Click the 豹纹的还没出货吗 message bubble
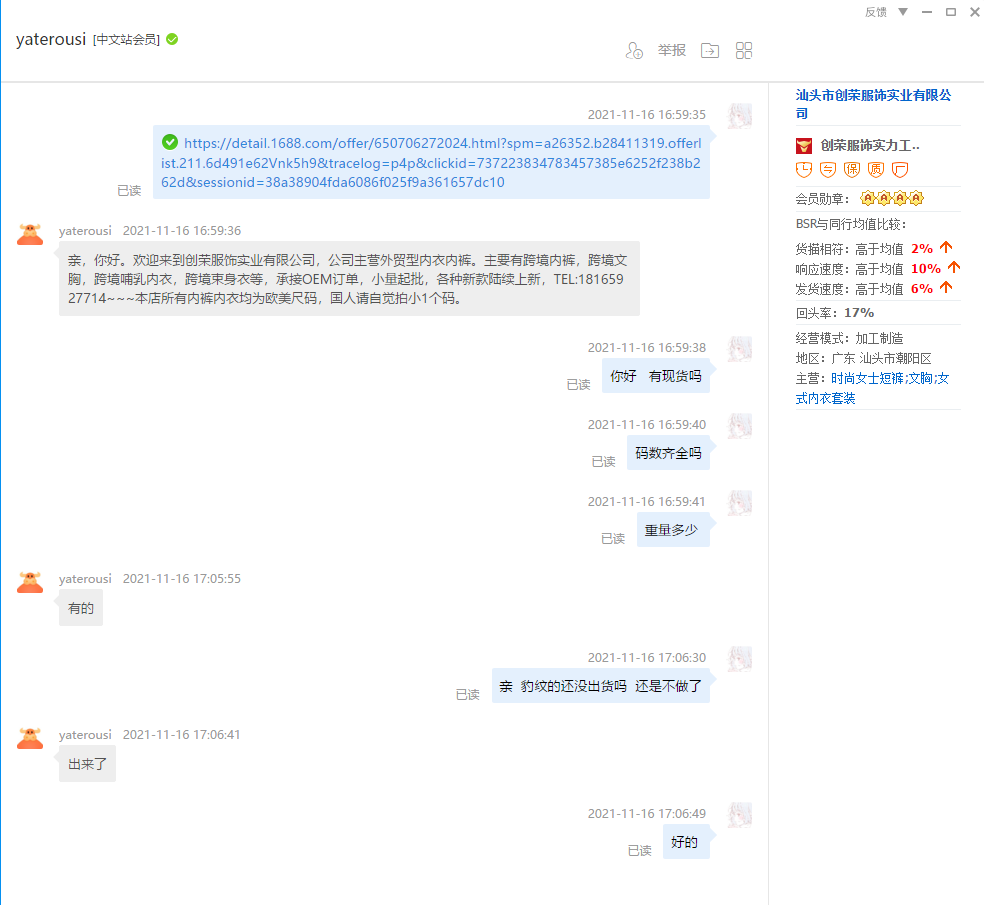 tap(600, 687)
